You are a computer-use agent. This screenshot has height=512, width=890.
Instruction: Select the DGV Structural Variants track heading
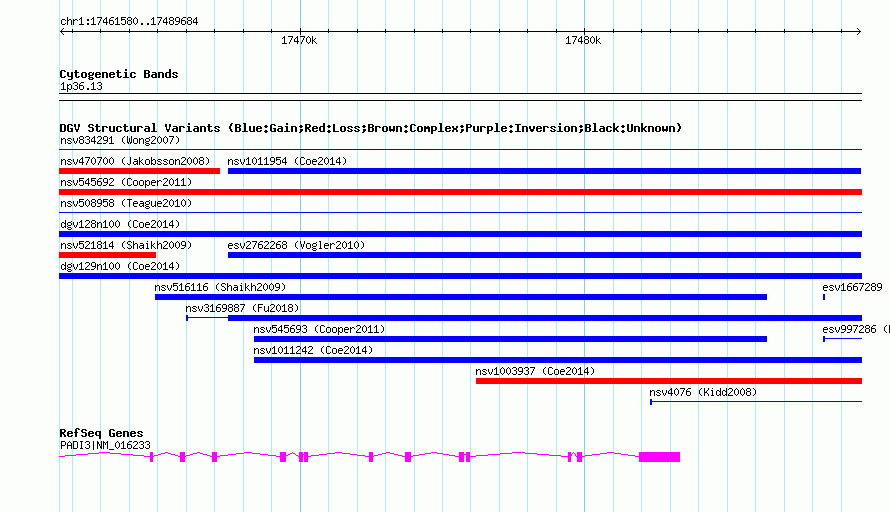pos(371,128)
